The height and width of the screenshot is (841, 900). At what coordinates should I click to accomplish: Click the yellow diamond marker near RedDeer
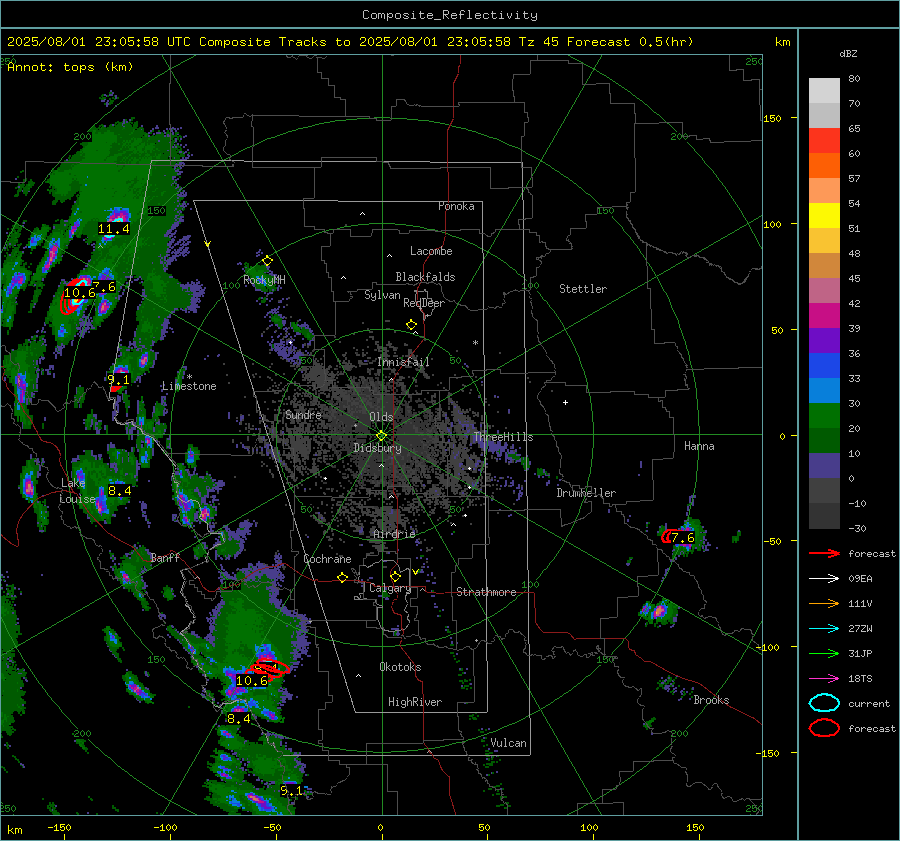click(x=411, y=325)
